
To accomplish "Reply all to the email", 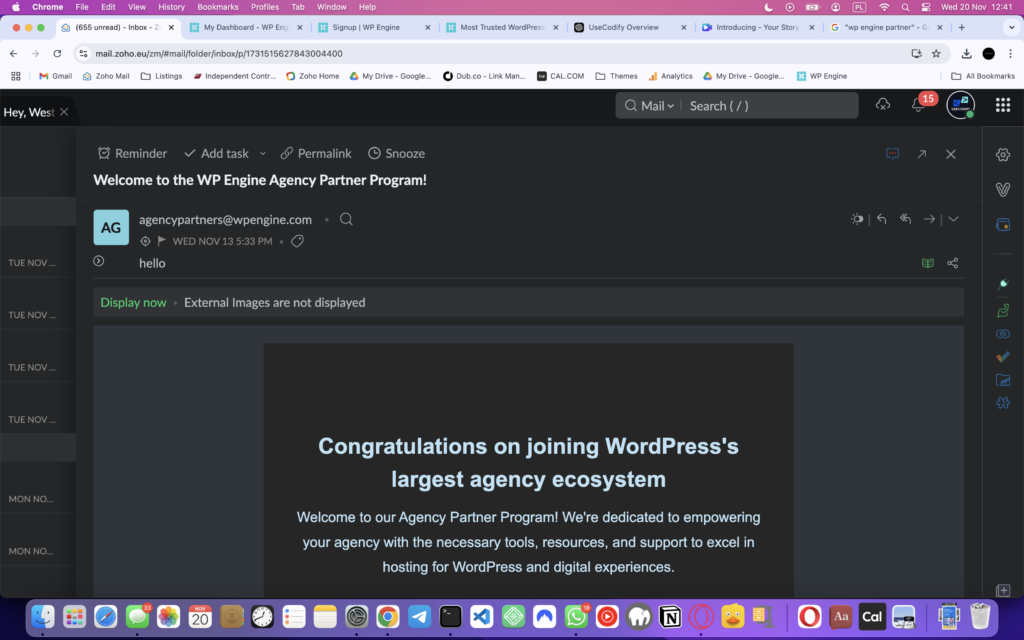I will coord(905,219).
